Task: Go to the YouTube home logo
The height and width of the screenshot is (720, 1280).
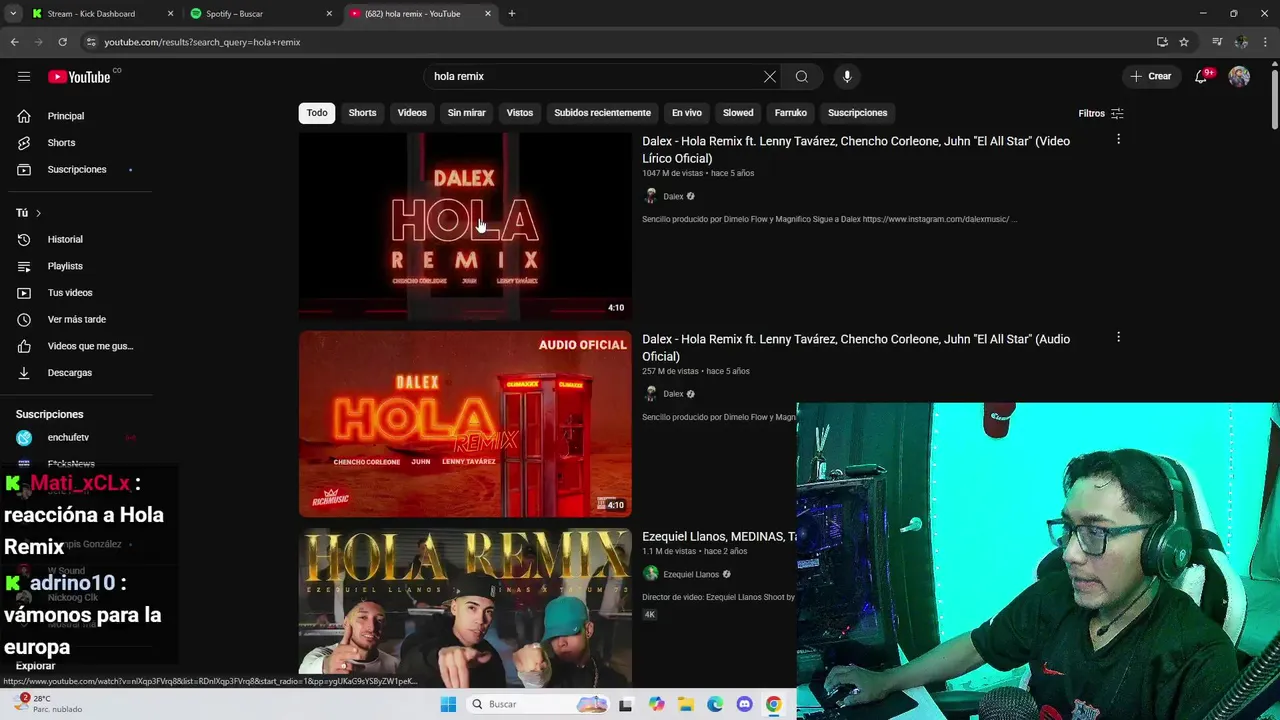Action: (x=79, y=77)
